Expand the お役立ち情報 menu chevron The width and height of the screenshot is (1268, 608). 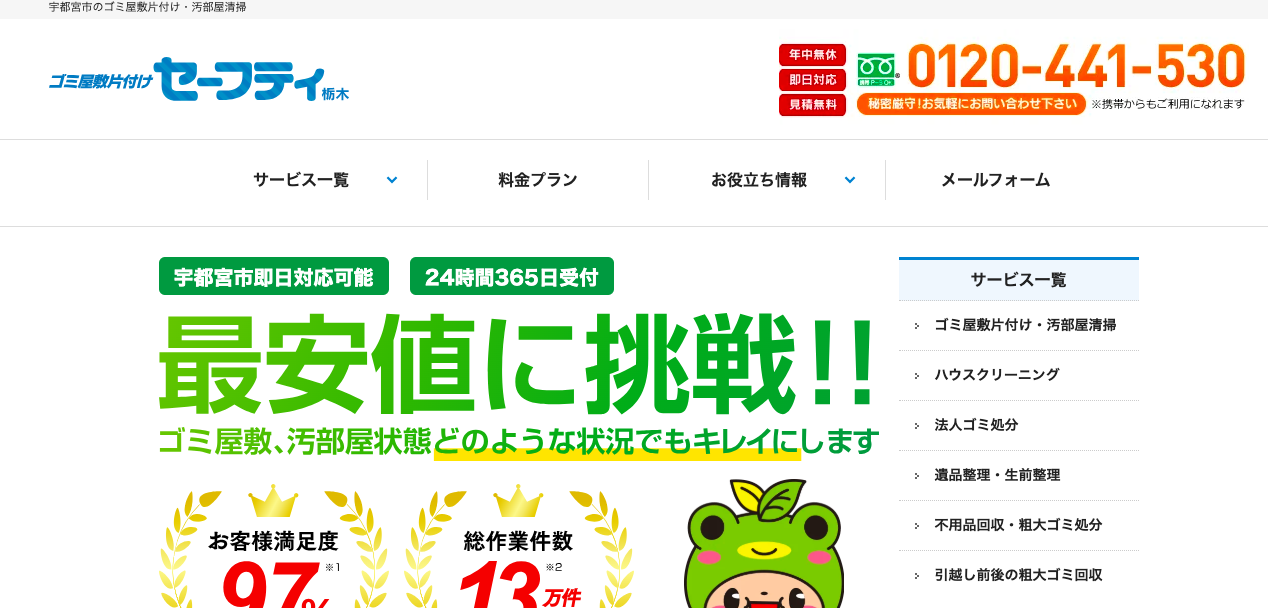tap(850, 180)
